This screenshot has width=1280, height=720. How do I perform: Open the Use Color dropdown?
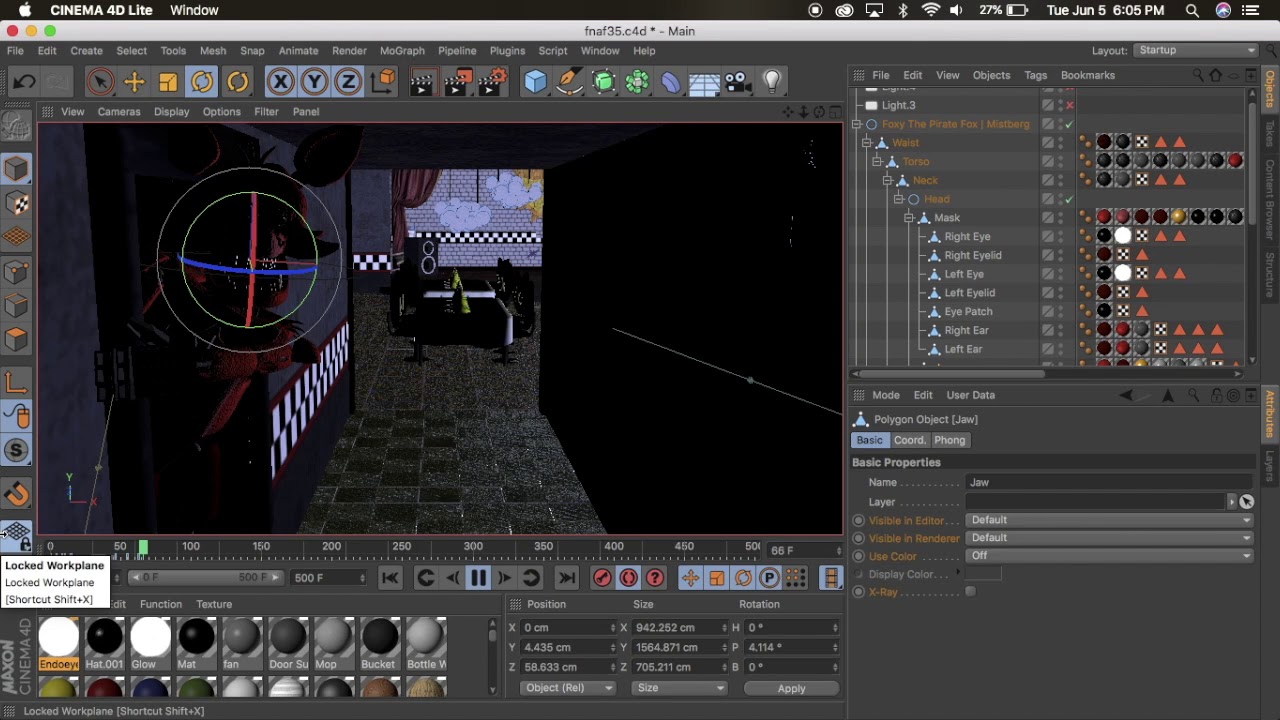1110,556
